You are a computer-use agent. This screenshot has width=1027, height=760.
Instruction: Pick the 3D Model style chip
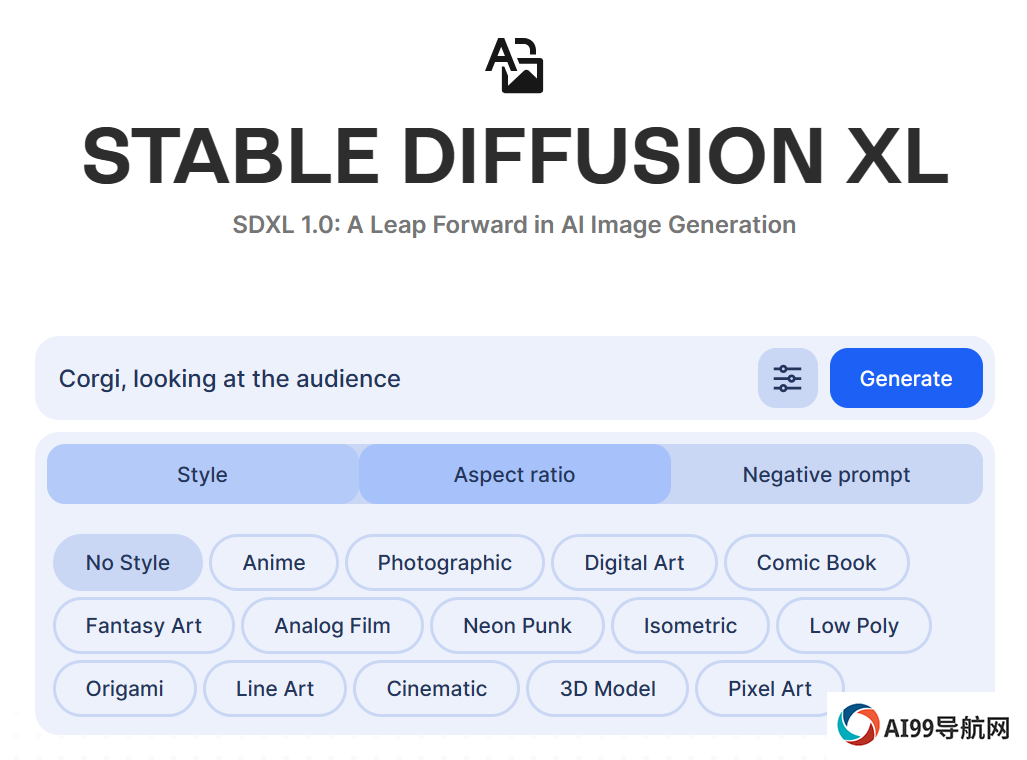pos(607,689)
